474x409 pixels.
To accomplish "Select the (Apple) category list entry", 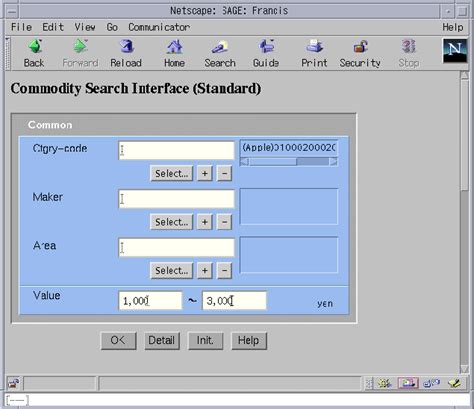I will pyautogui.click(x=289, y=148).
